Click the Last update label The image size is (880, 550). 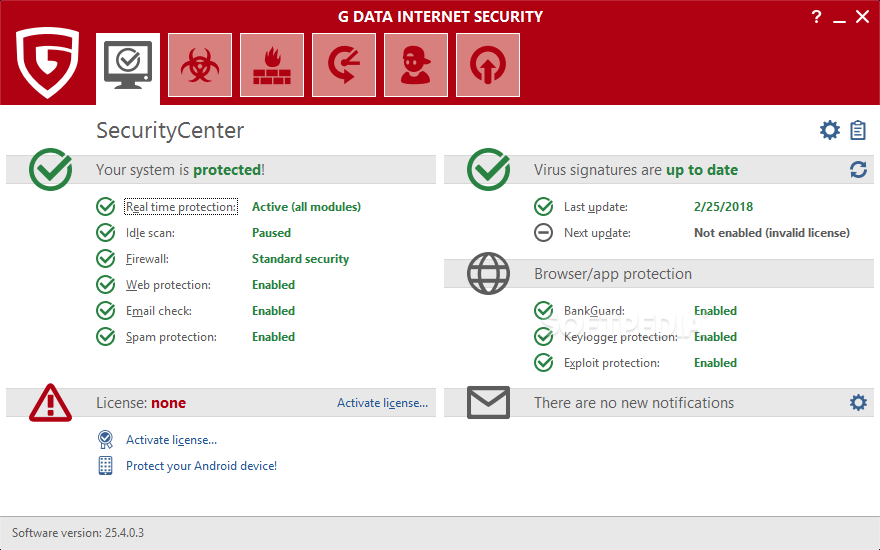[596, 207]
